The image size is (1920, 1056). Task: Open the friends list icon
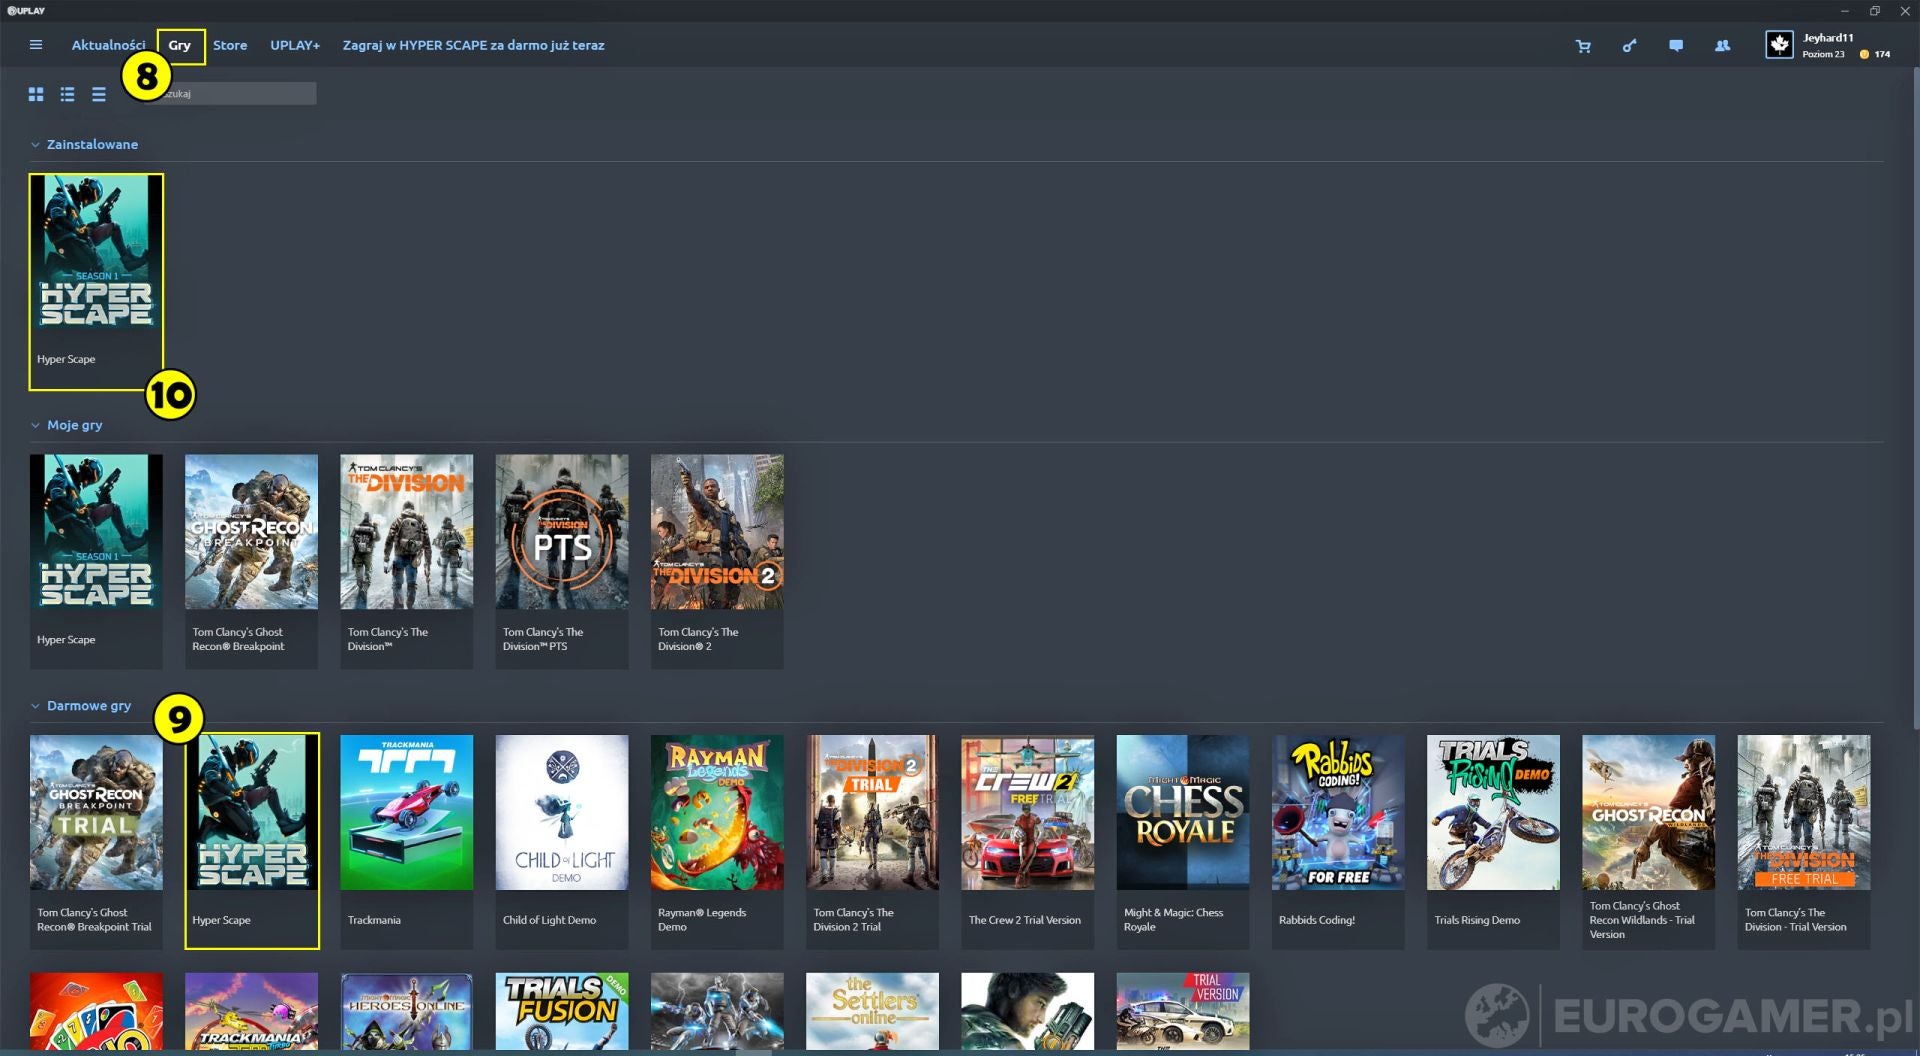[x=1722, y=46]
